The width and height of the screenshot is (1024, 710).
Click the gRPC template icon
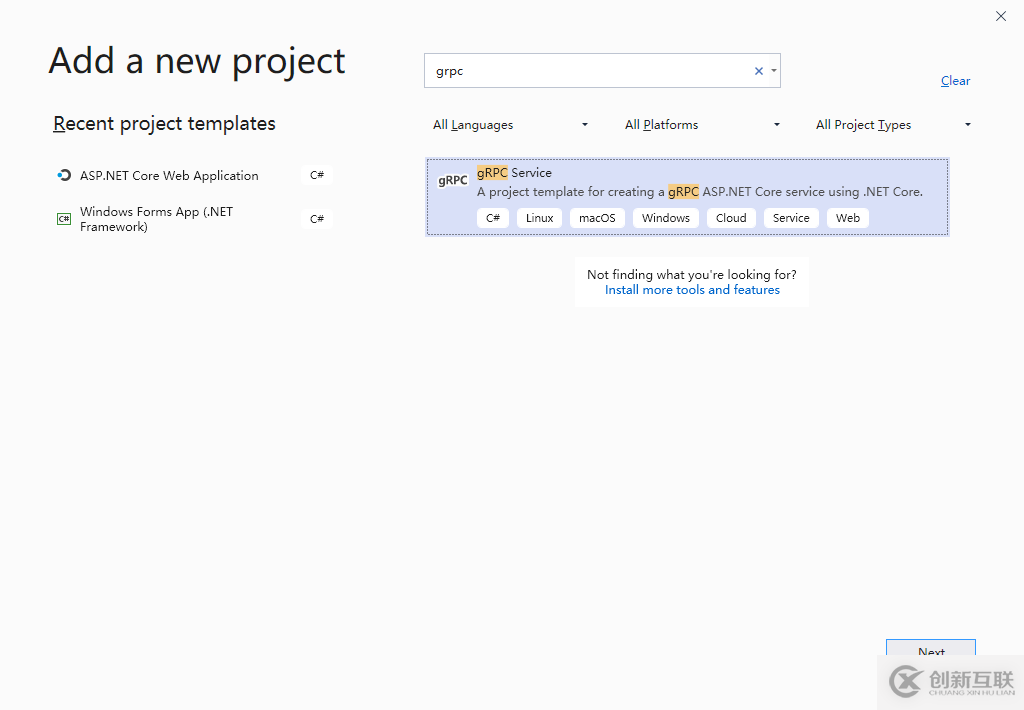click(453, 181)
